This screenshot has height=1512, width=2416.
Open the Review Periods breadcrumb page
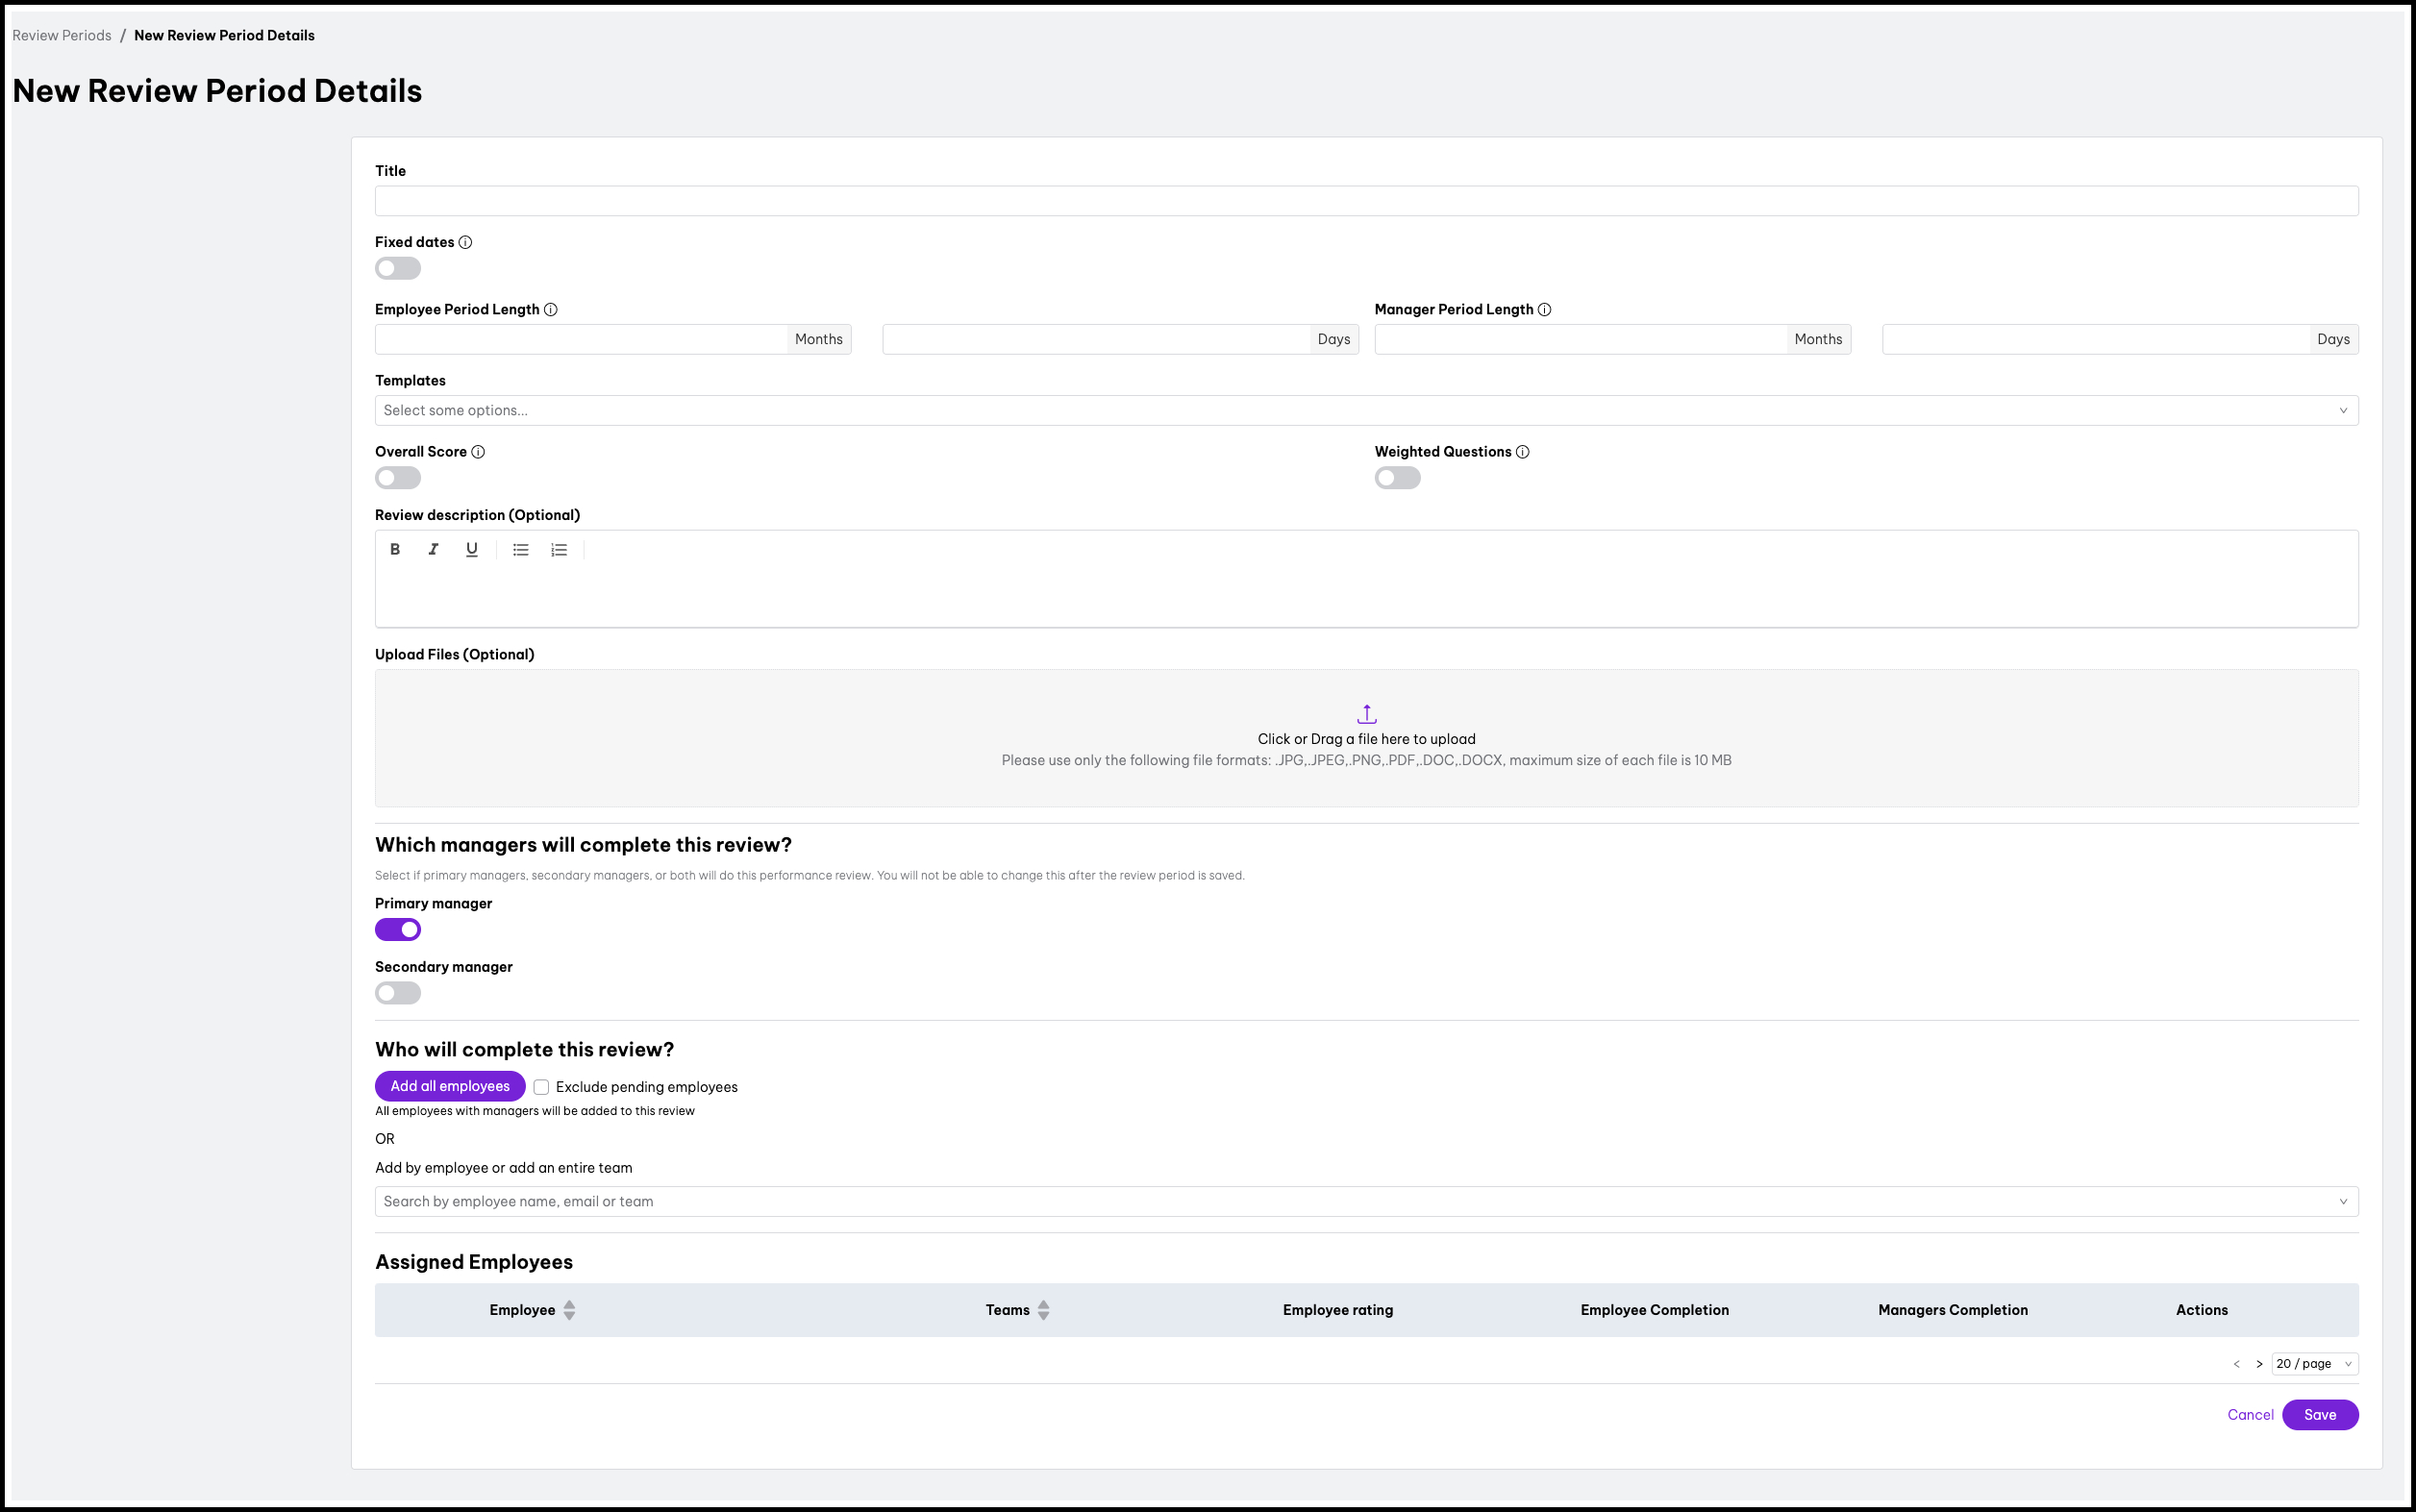pyautogui.click(x=61, y=35)
